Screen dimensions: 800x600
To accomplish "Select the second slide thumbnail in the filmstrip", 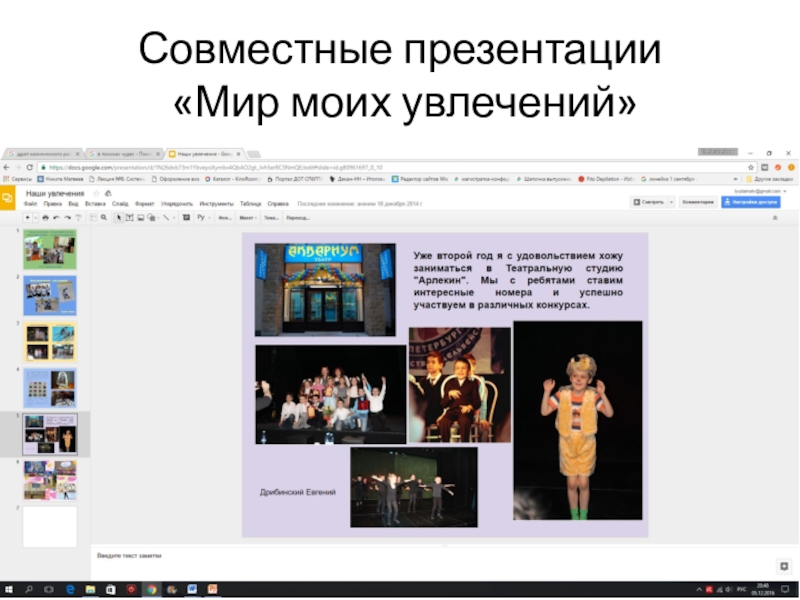I will point(50,296).
